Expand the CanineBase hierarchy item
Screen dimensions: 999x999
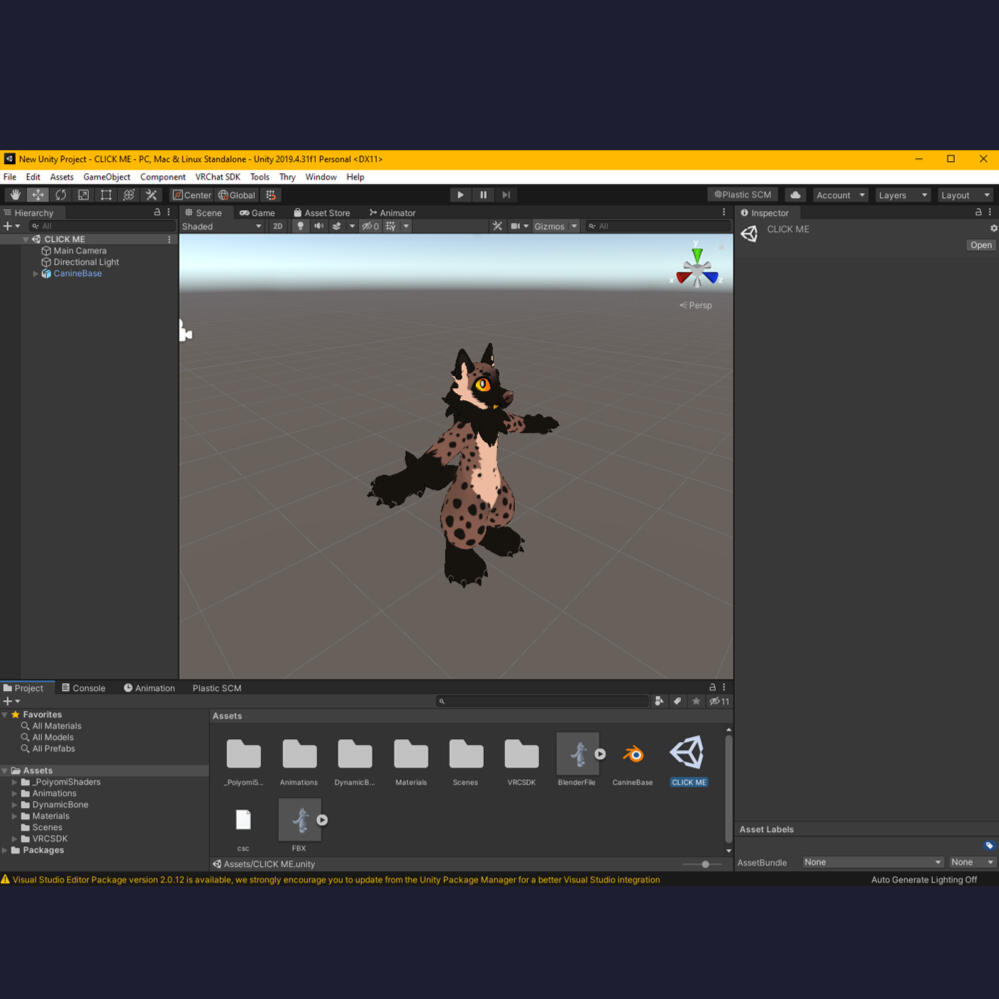[x=36, y=273]
